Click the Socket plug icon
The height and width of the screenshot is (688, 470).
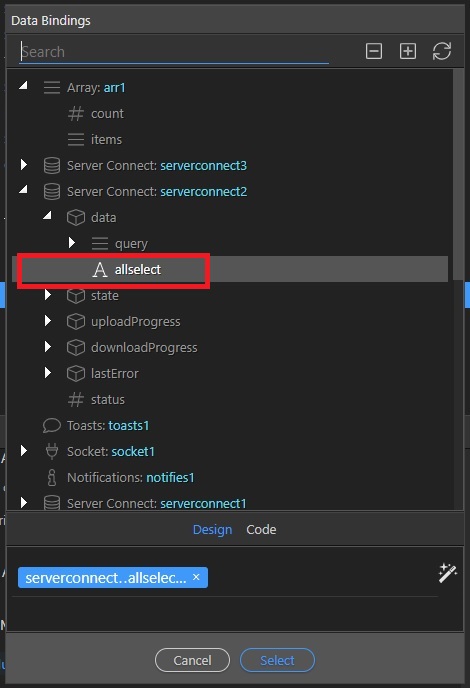pyautogui.click(x=52, y=451)
